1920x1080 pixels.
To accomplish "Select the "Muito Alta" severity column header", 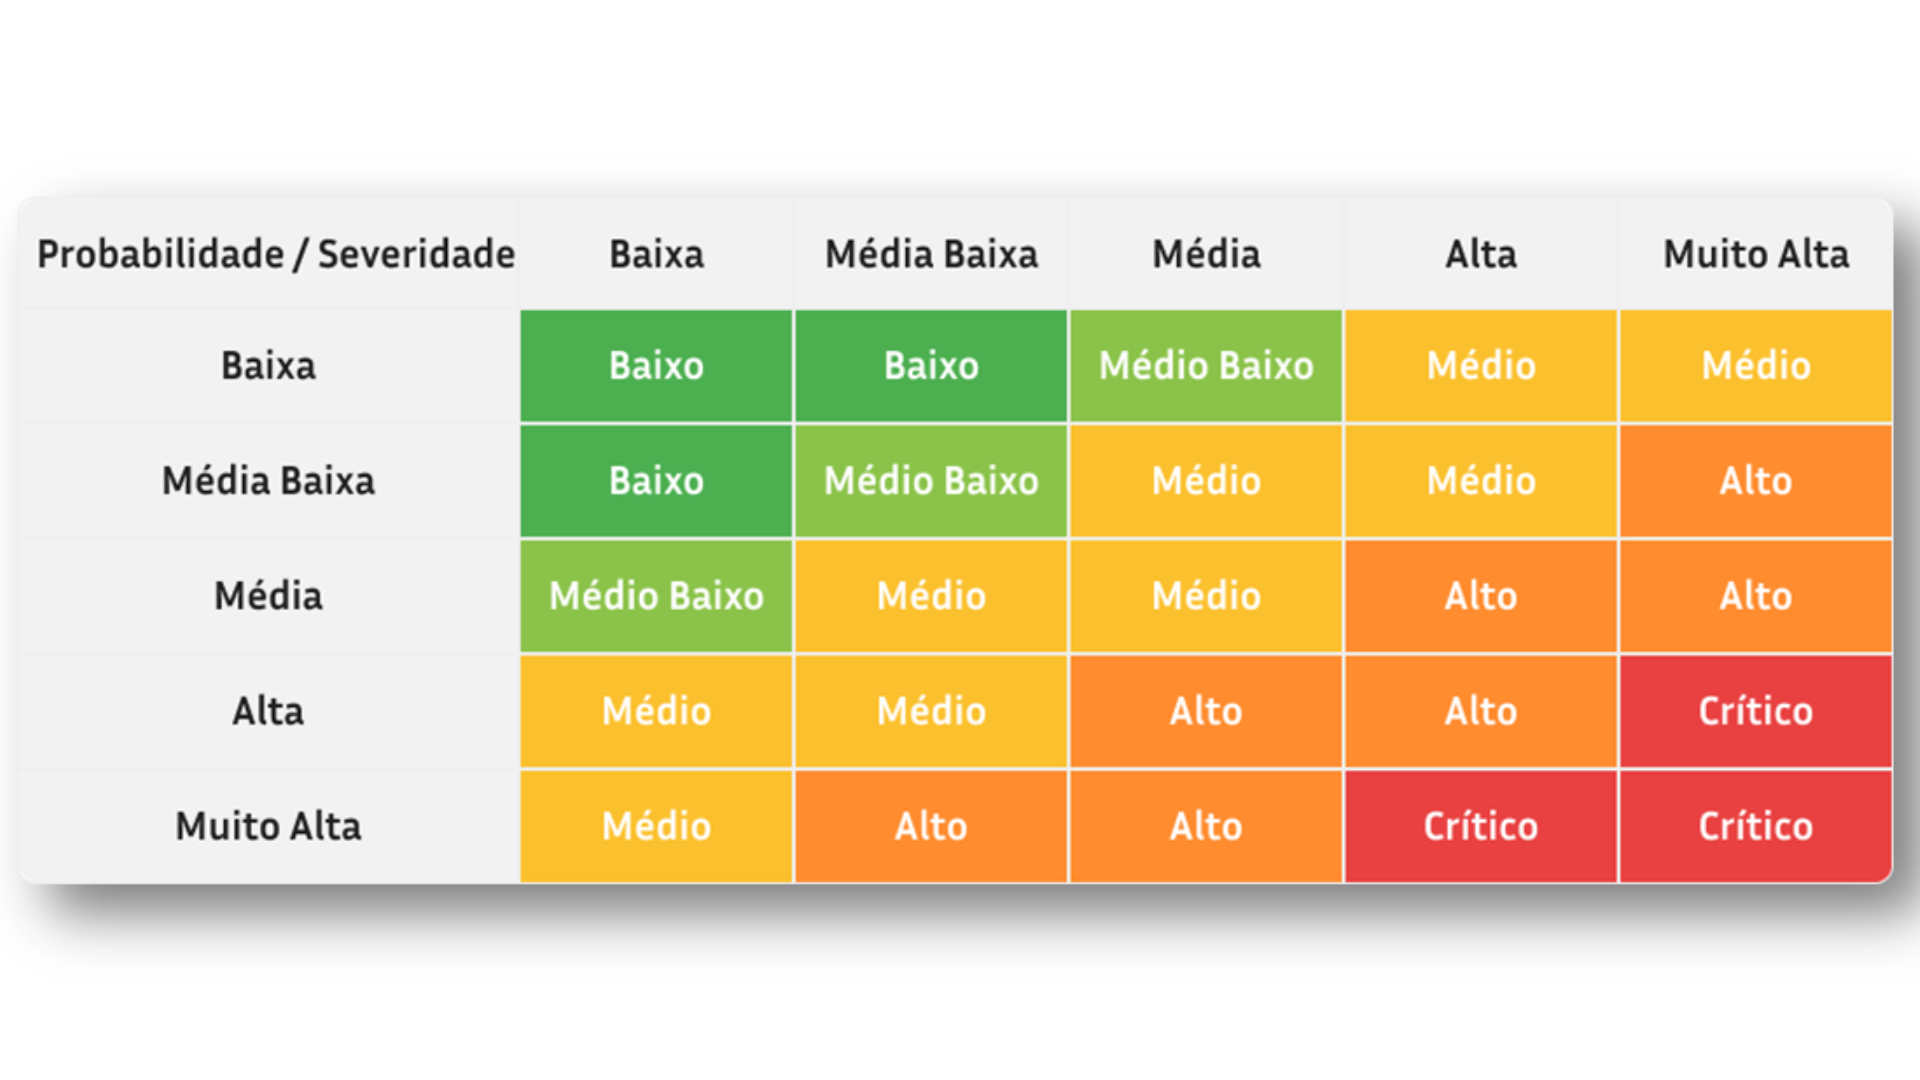I will [1755, 254].
